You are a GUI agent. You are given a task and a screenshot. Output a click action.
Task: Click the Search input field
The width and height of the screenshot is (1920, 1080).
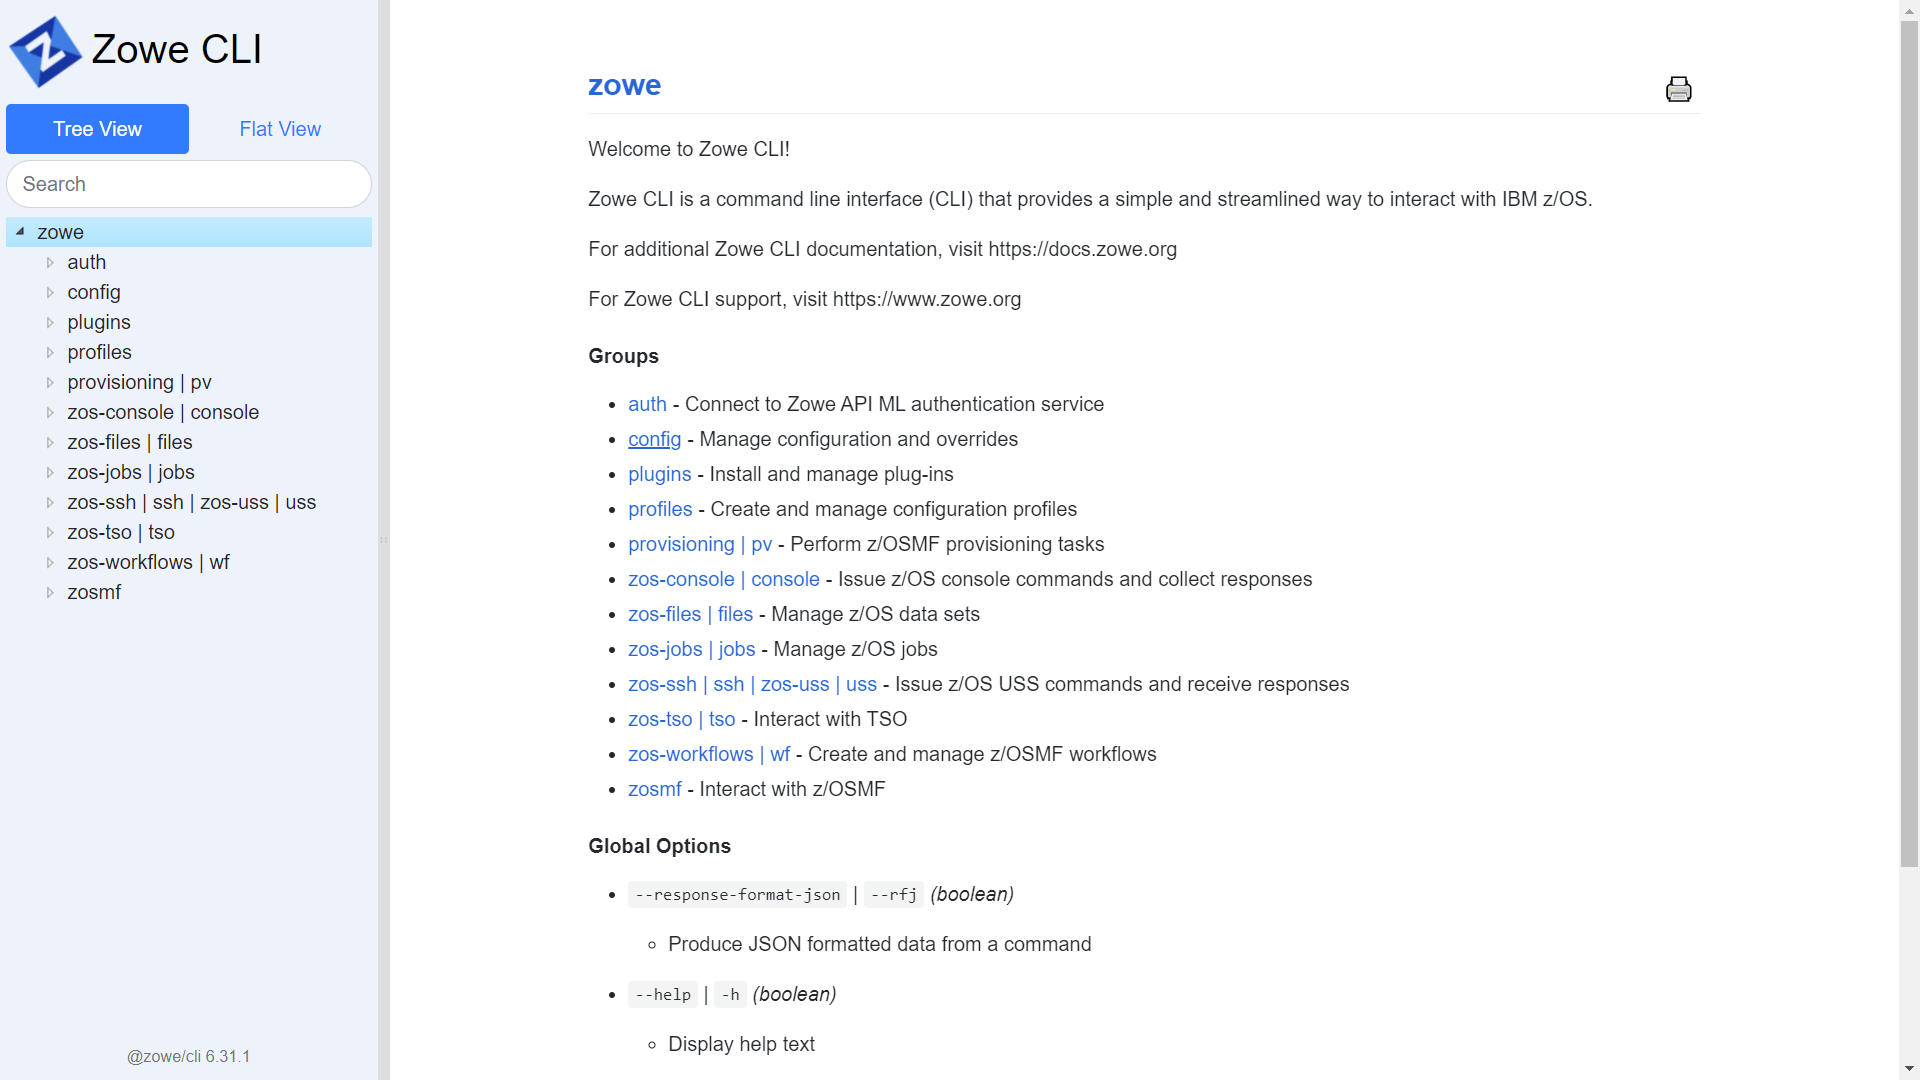(x=189, y=184)
